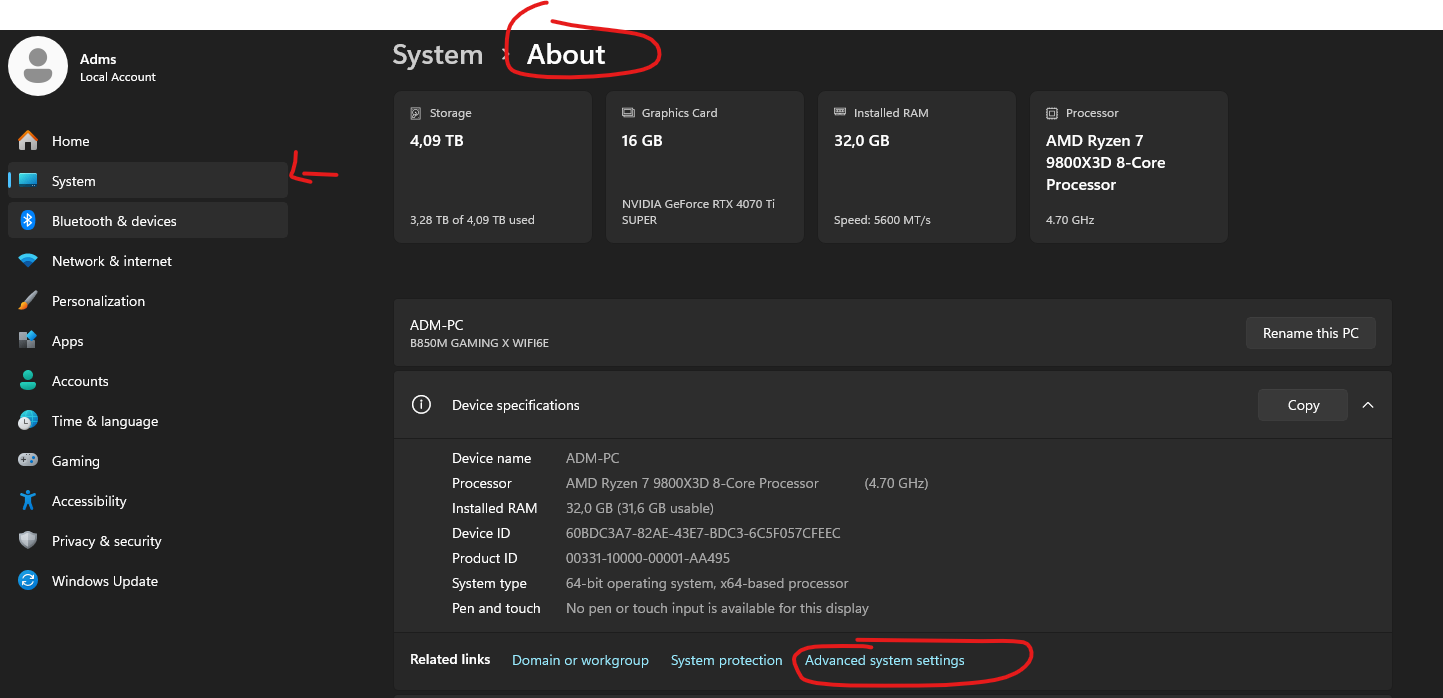
Task: Click the Time & language globe icon
Action: point(28,421)
